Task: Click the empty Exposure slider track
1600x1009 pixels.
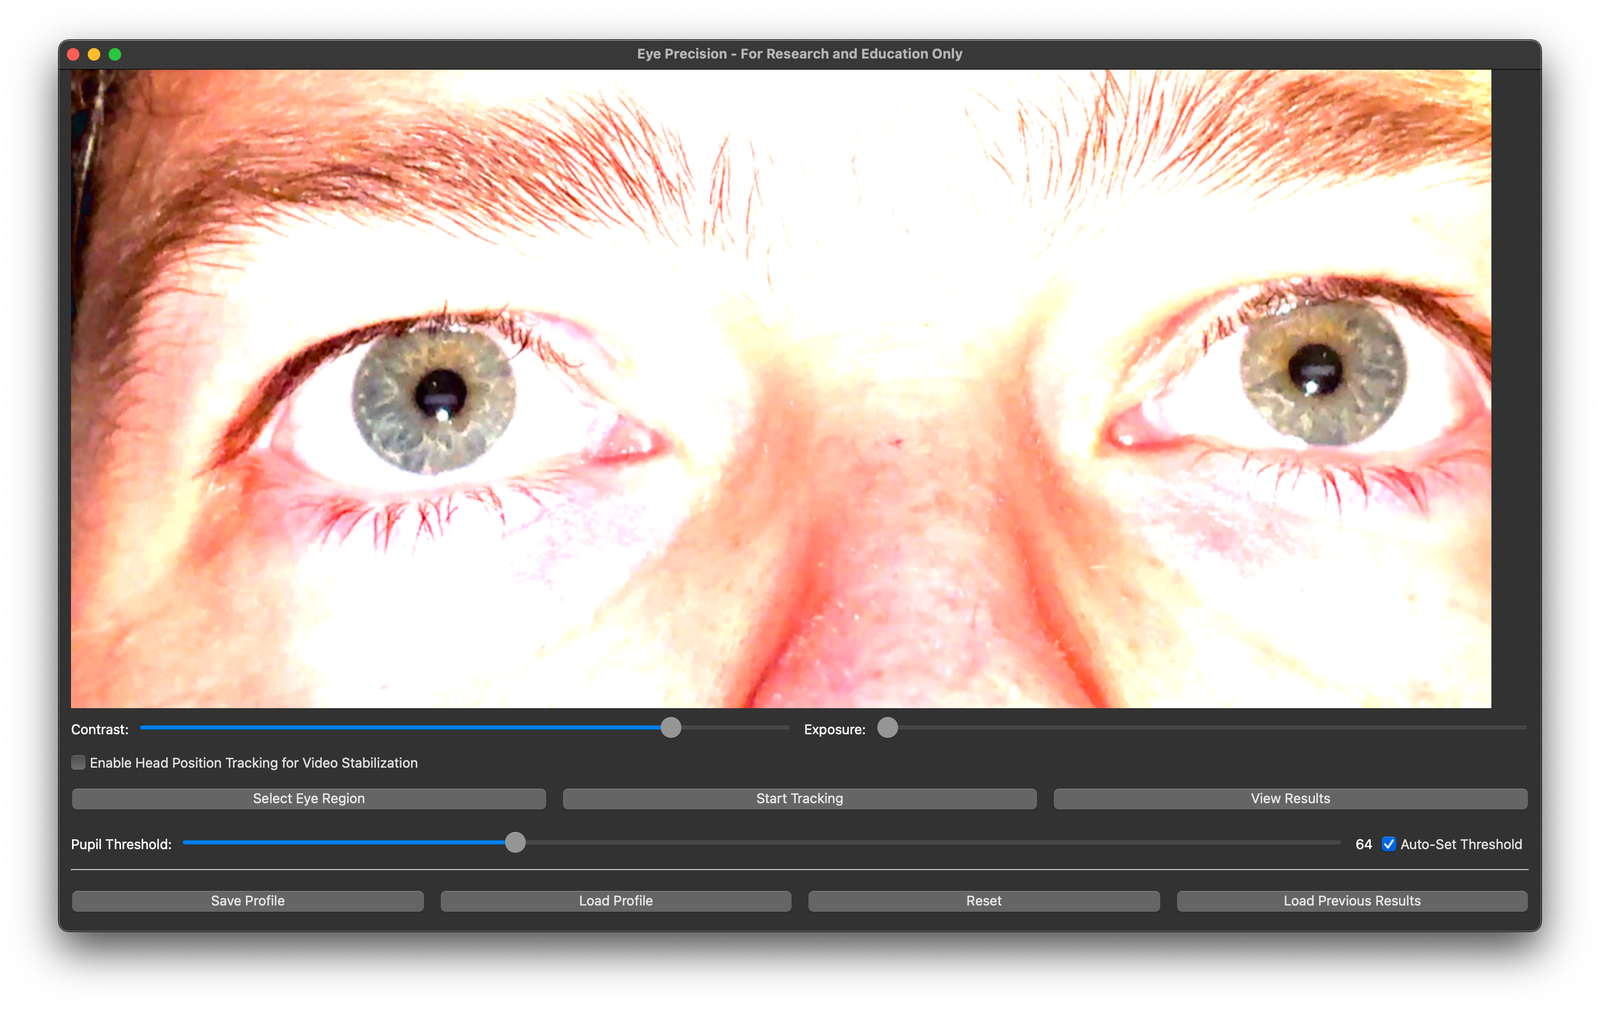Action: click(1200, 728)
